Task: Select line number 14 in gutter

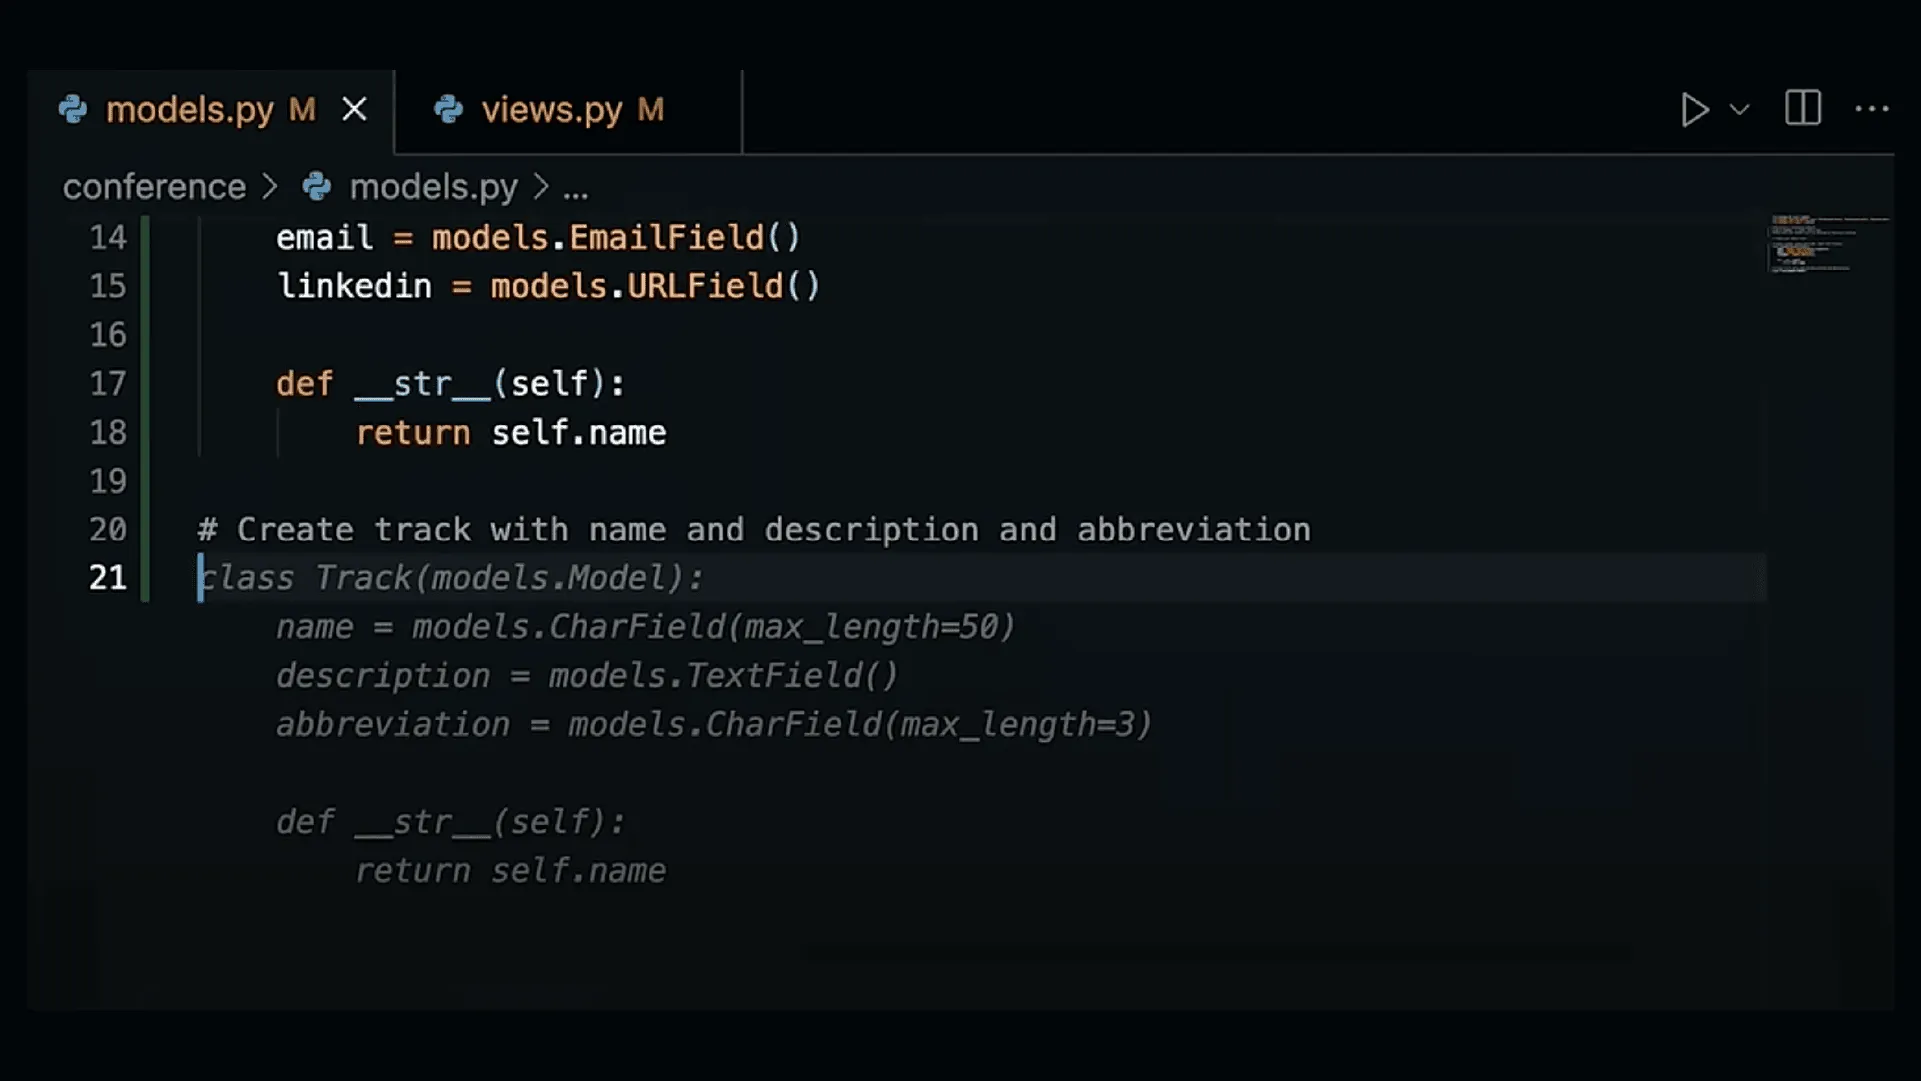Action: tap(108, 238)
